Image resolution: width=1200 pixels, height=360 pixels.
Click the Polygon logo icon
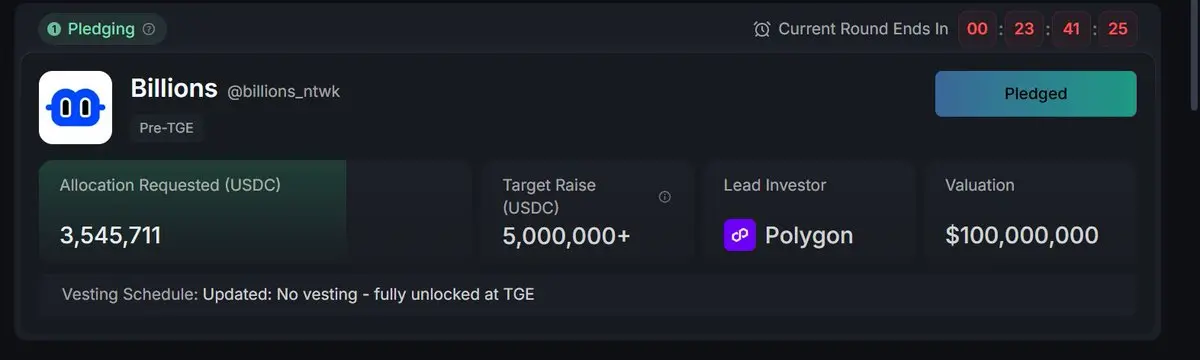coord(739,236)
